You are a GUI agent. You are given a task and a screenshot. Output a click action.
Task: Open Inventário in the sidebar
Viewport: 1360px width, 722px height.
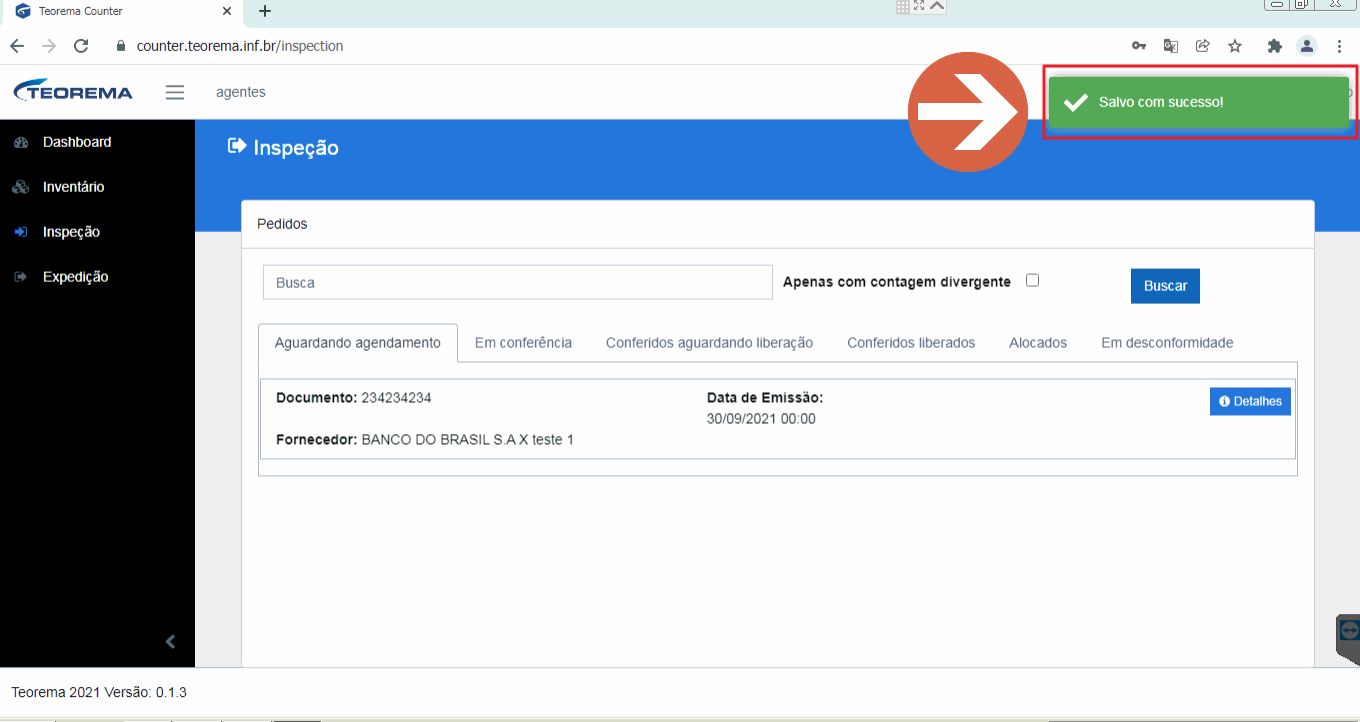[73, 187]
